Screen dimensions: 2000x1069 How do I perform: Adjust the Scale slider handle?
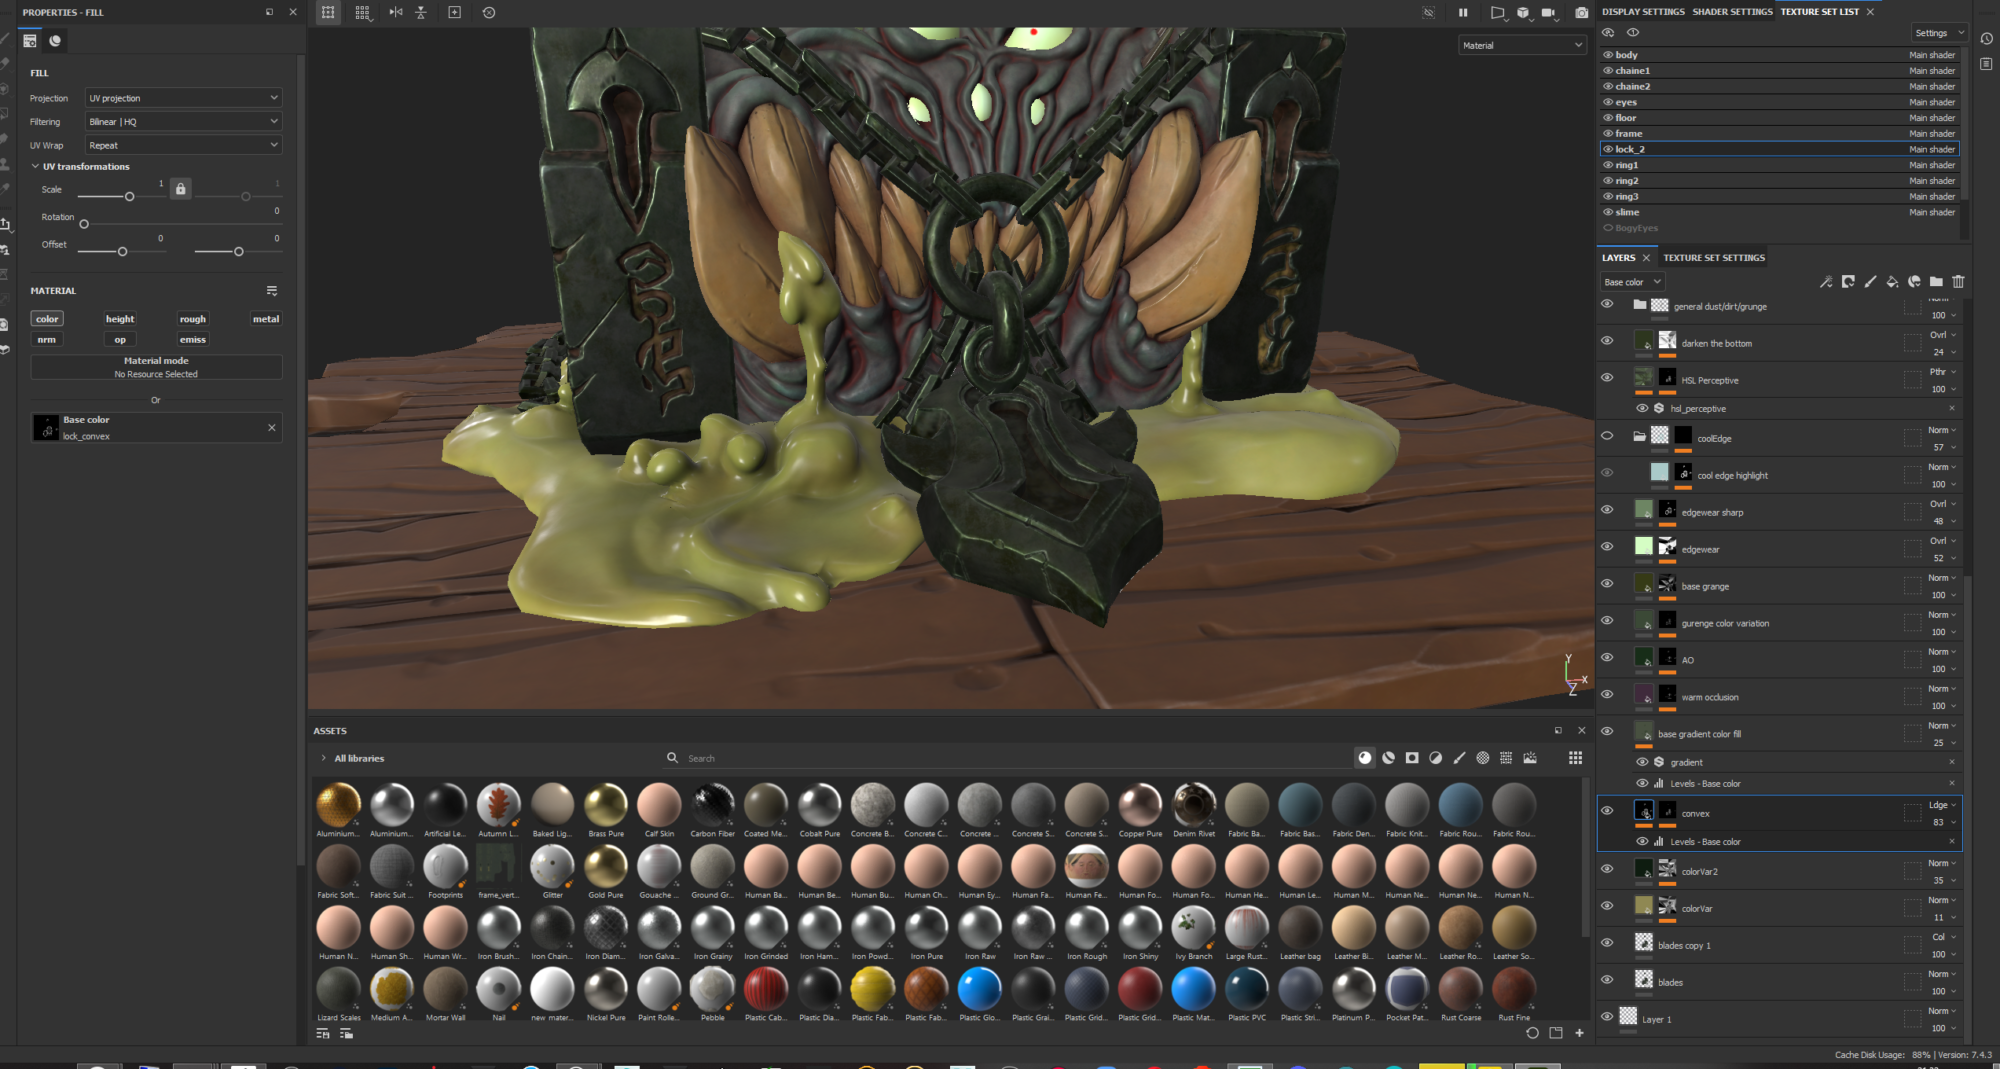coord(129,197)
